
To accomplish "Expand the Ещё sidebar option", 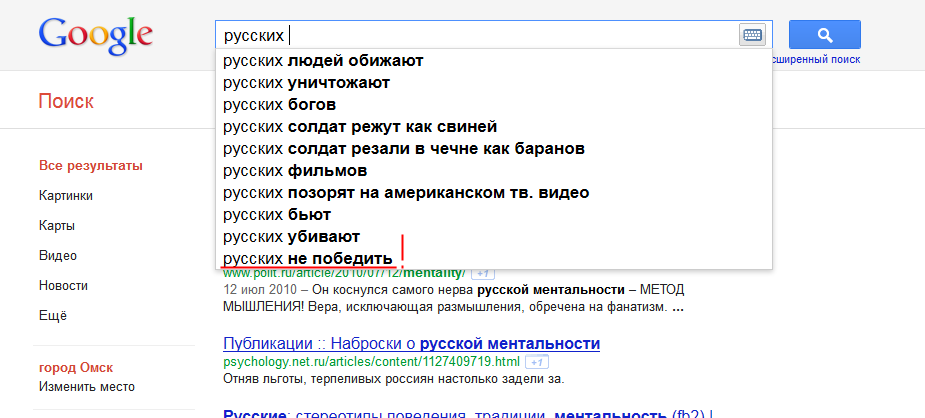I will [53, 315].
